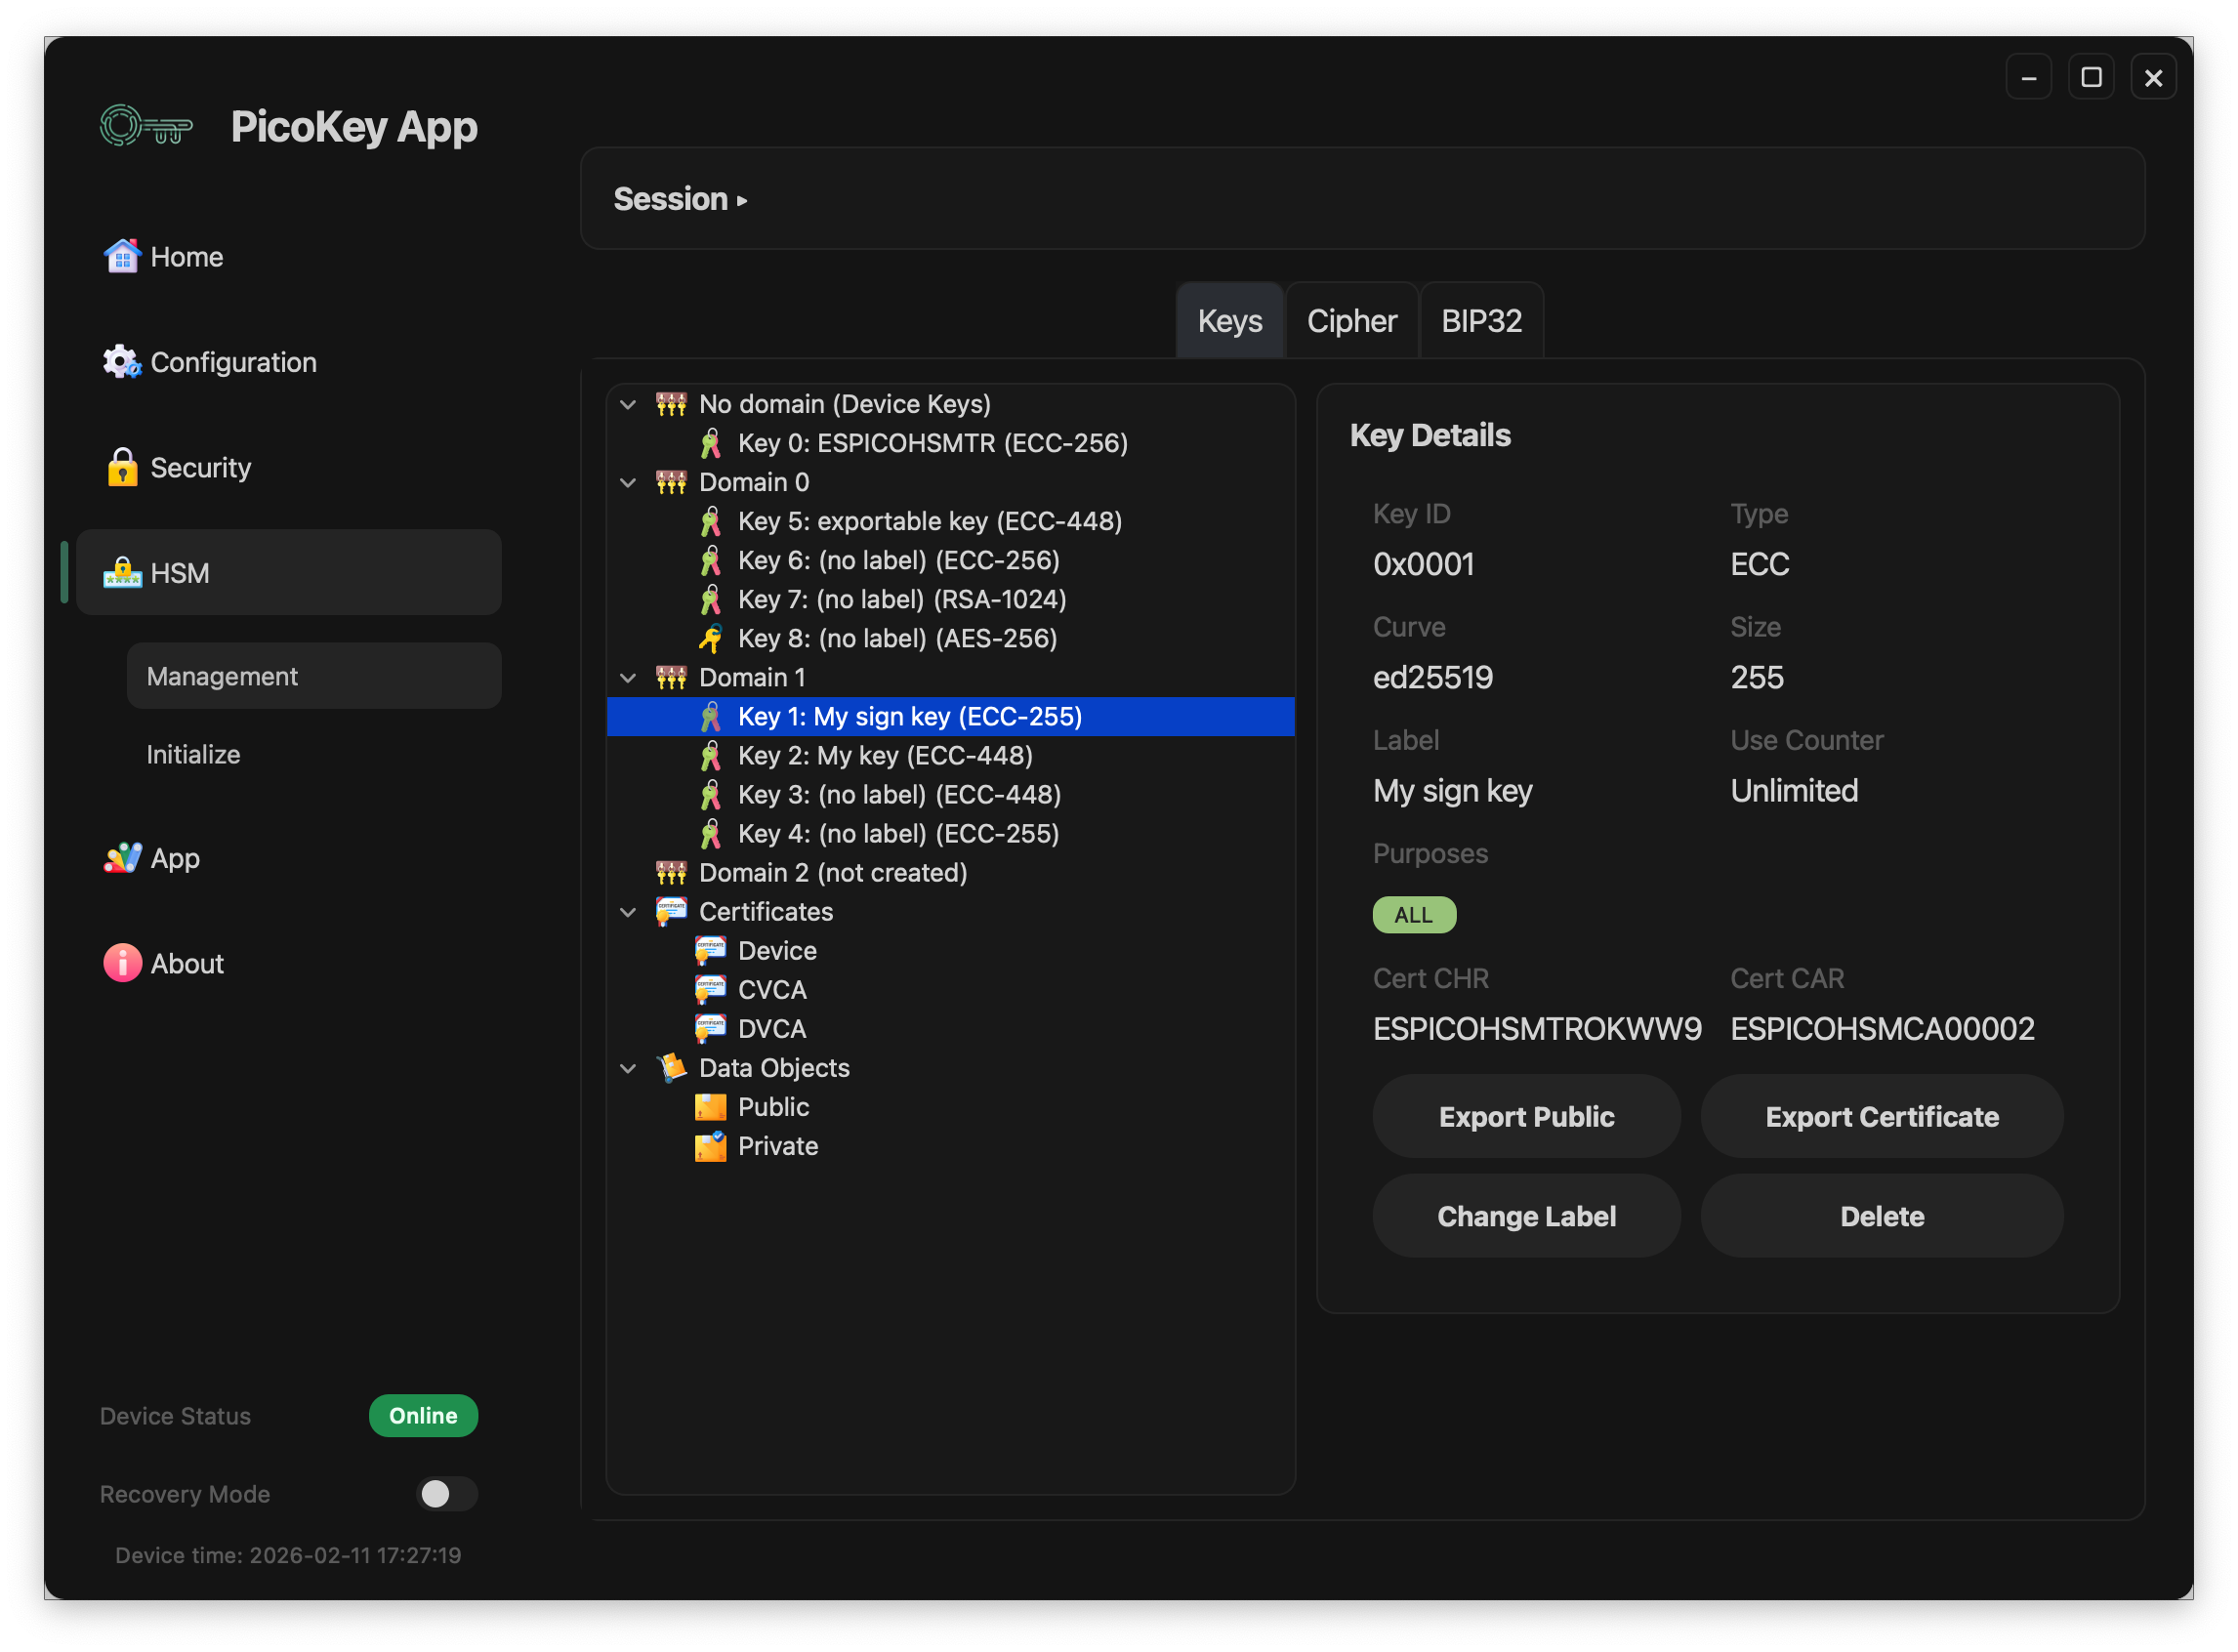Viewport: 2238px width, 1652px height.
Task: Click the Private data object folder icon
Action: point(710,1146)
